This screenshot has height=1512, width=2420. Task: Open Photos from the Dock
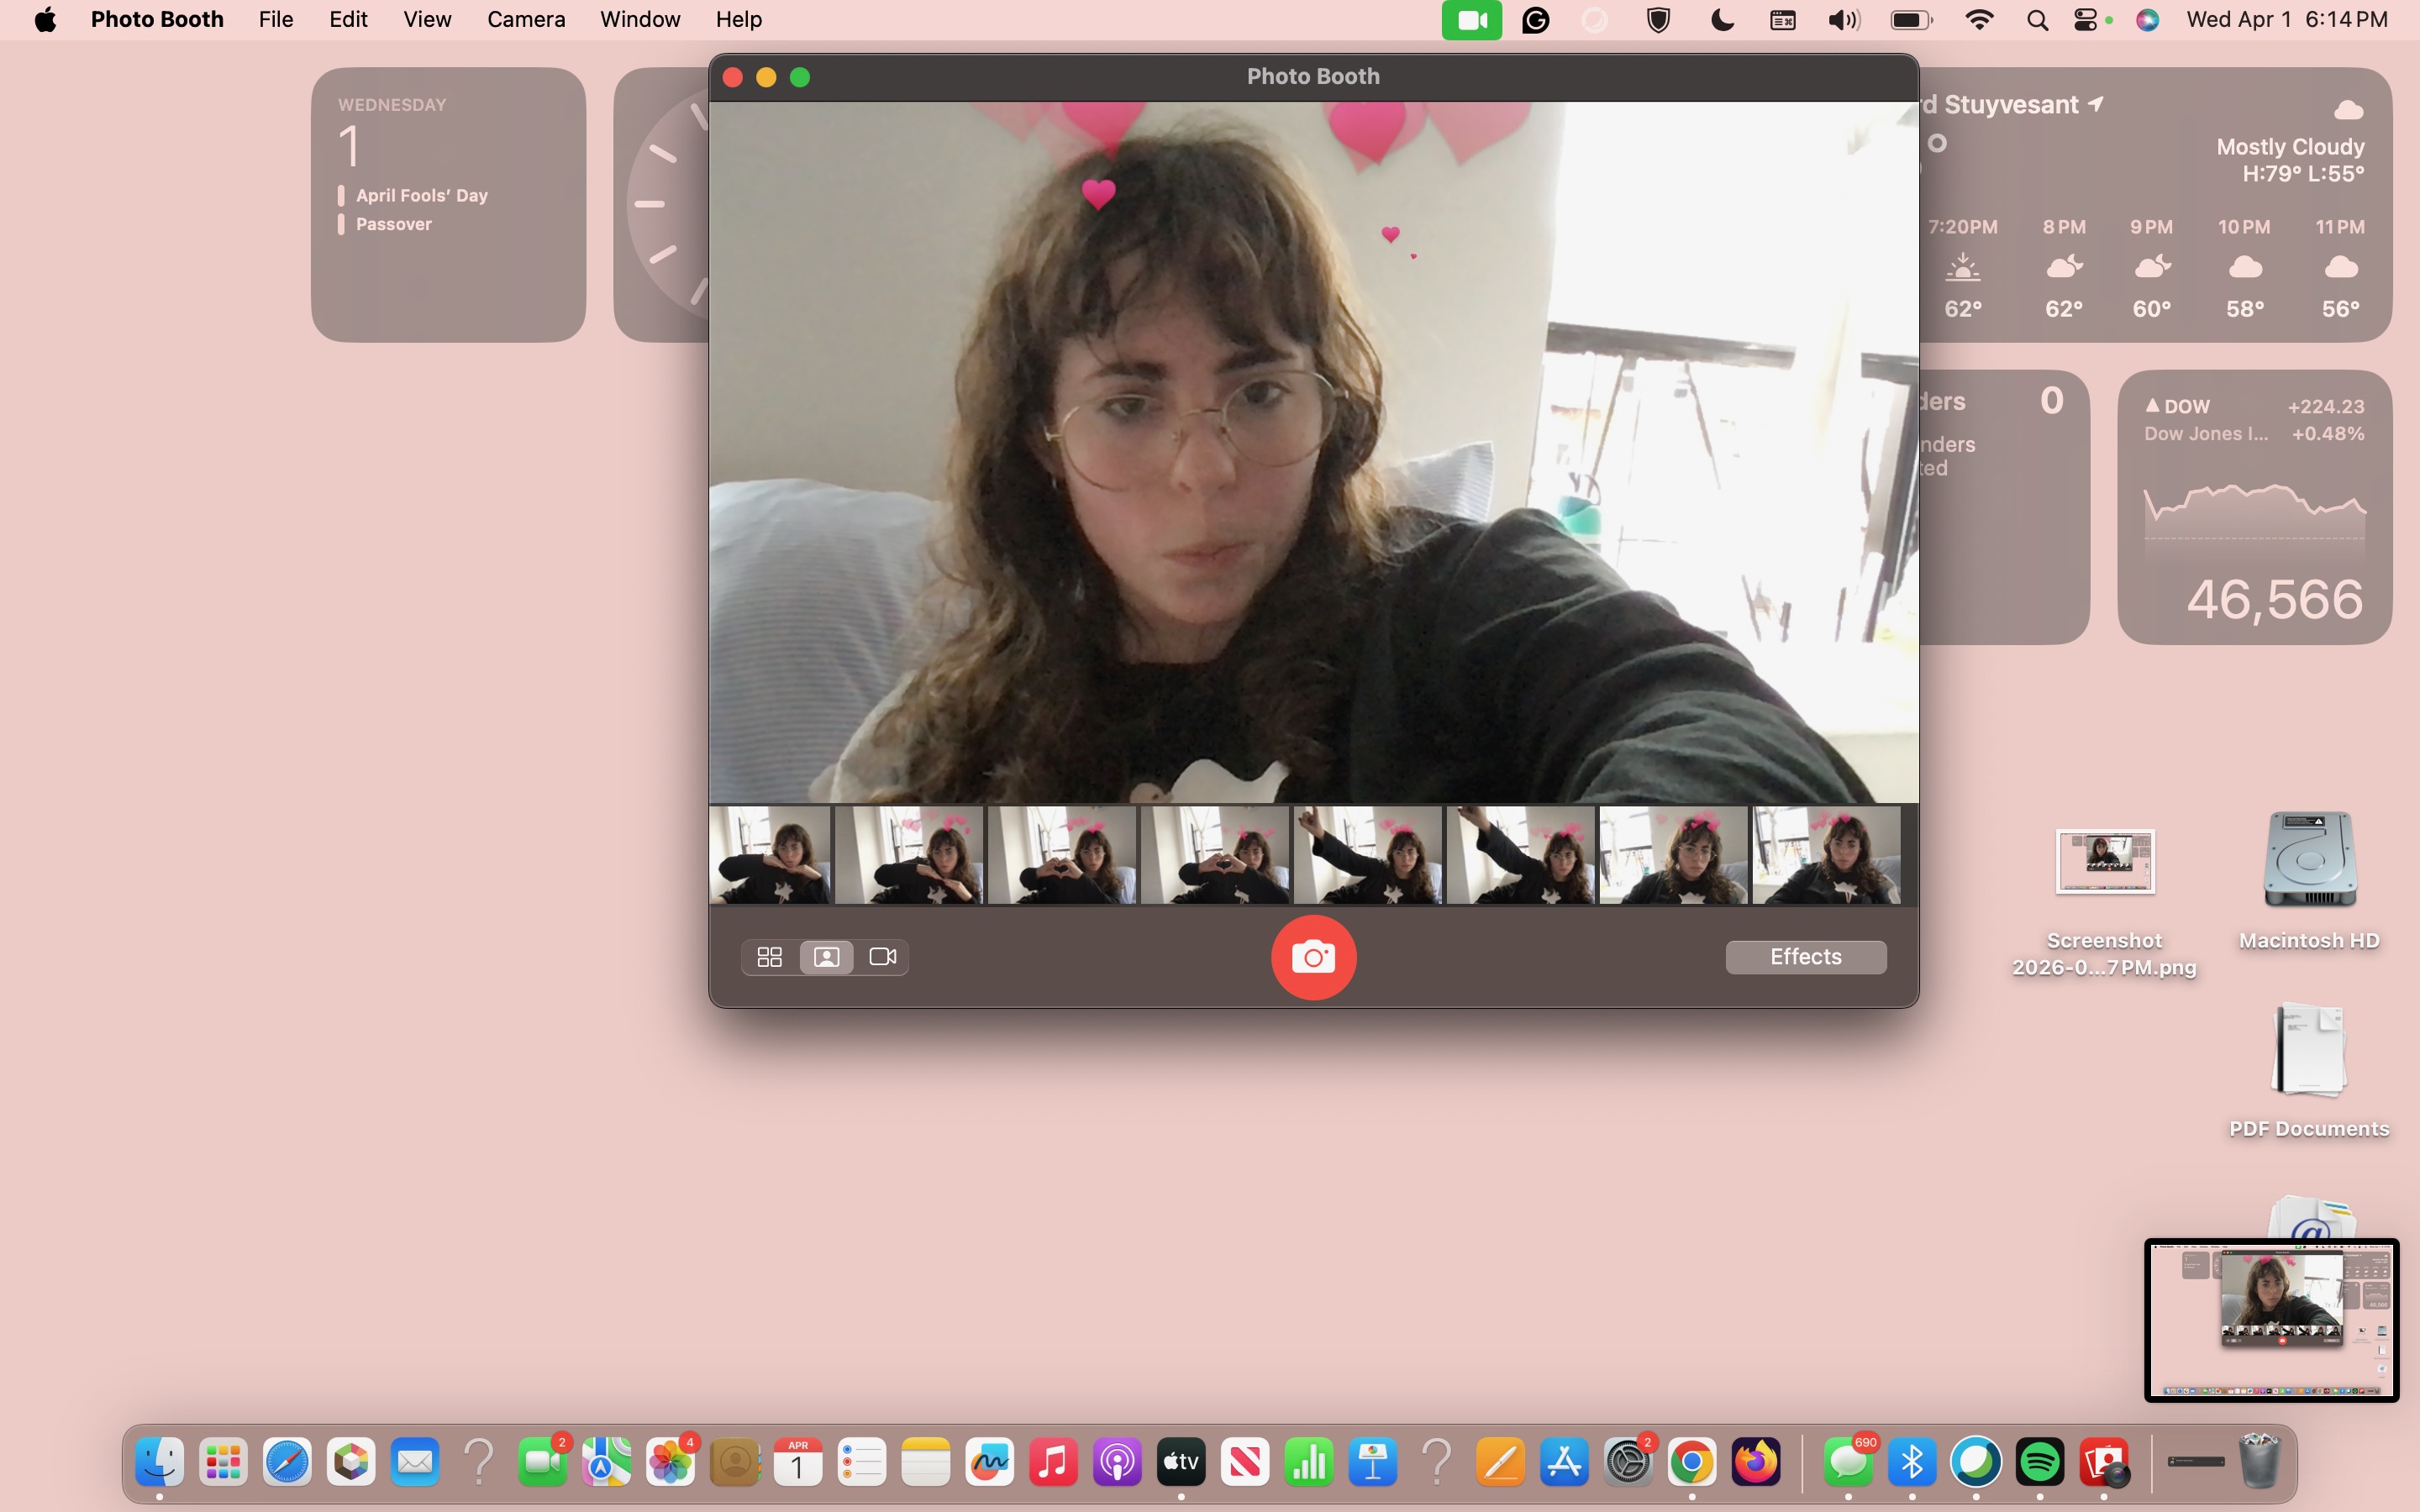pos(670,1461)
